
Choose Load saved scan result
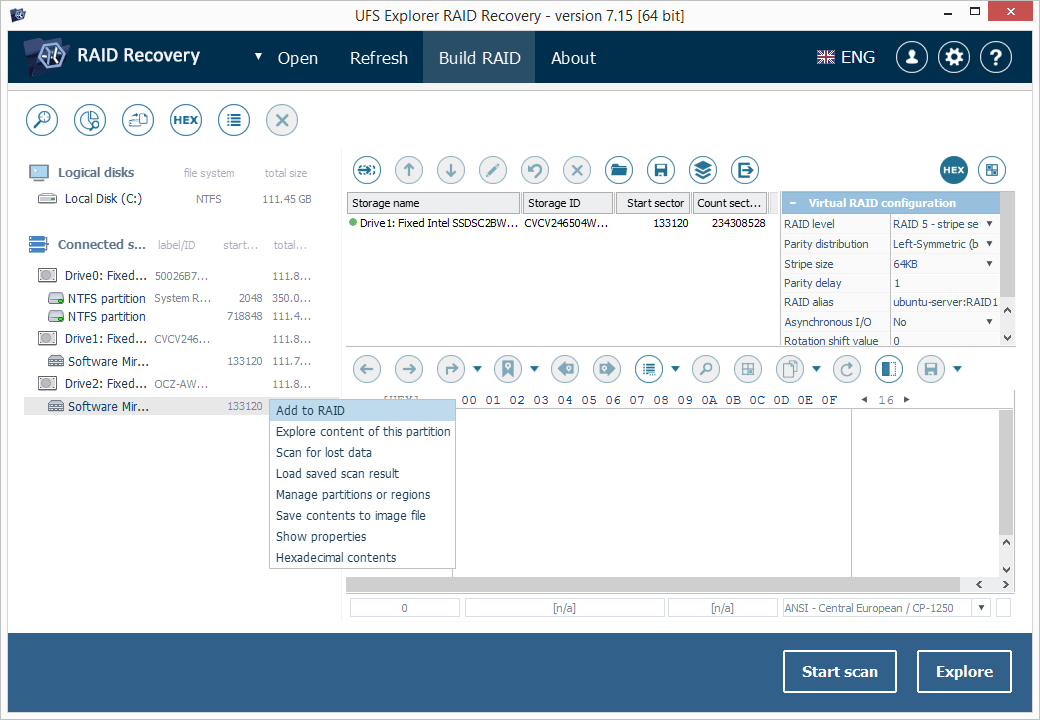coord(362,473)
